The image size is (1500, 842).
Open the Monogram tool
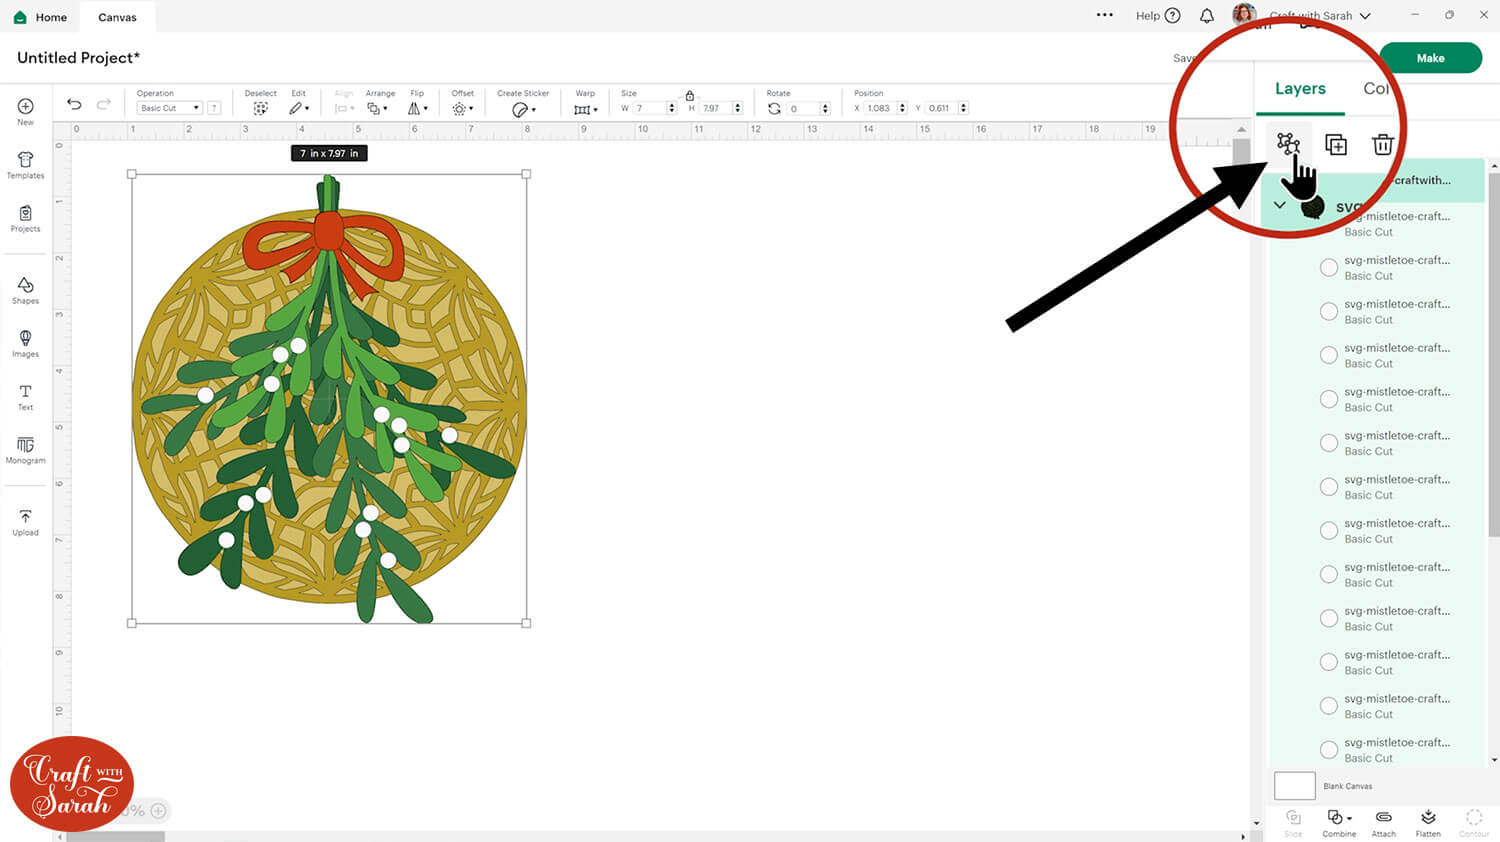pyautogui.click(x=25, y=450)
